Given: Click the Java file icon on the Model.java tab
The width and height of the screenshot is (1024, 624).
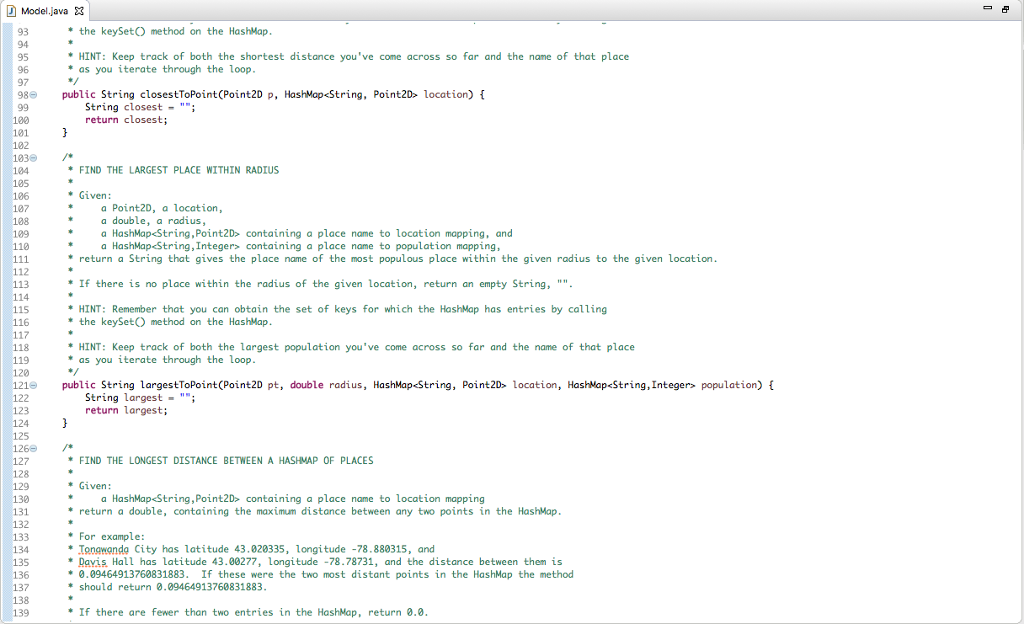Looking at the screenshot, I should coord(12,9).
